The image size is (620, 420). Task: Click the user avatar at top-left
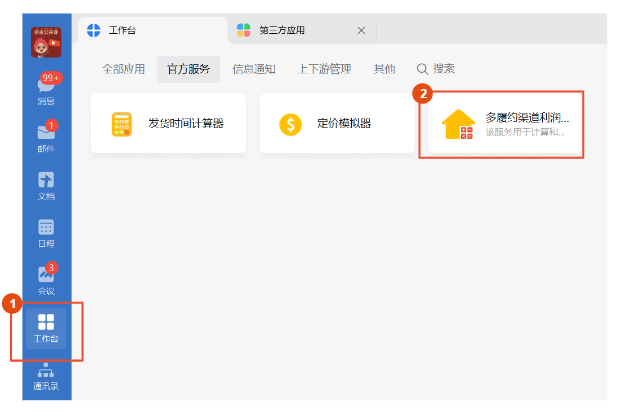point(46,44)
